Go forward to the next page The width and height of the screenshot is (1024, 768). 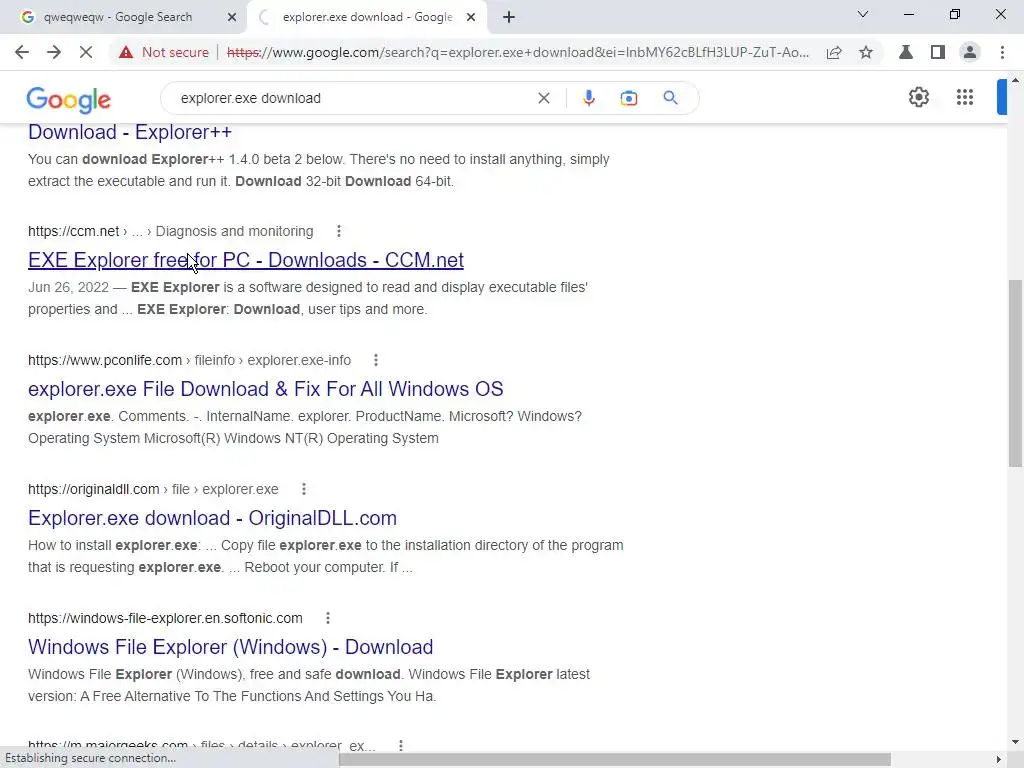pyautogui.click(x=54, y=52)
